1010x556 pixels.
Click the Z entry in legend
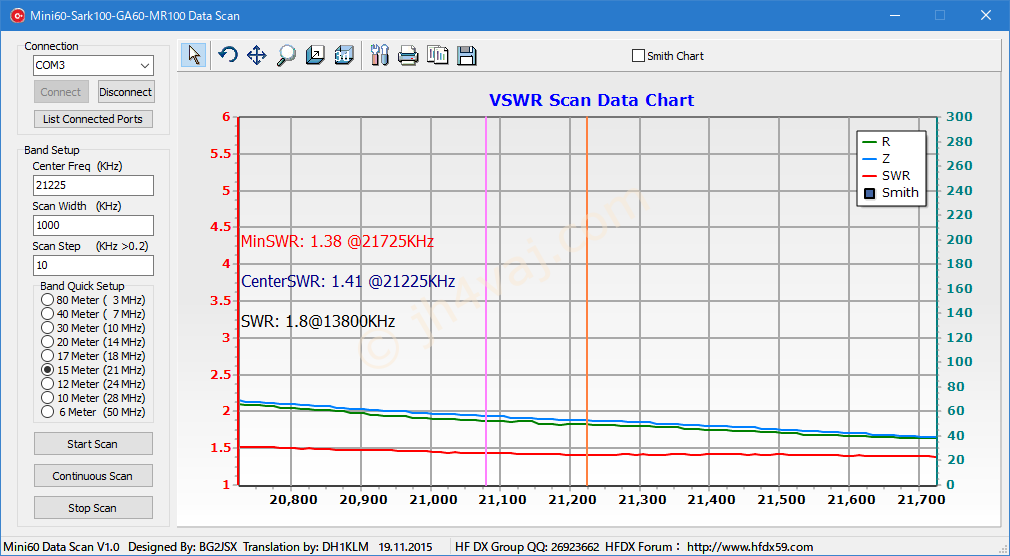point(877,158)
